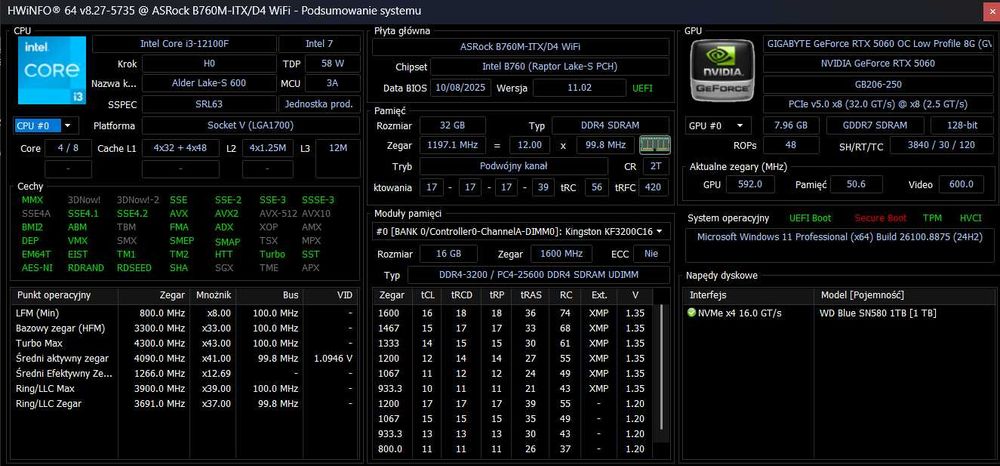Click the Socket V (LGA1700) platform field
This screenshot has width=1000, height=466.
(x=250, y=126)
